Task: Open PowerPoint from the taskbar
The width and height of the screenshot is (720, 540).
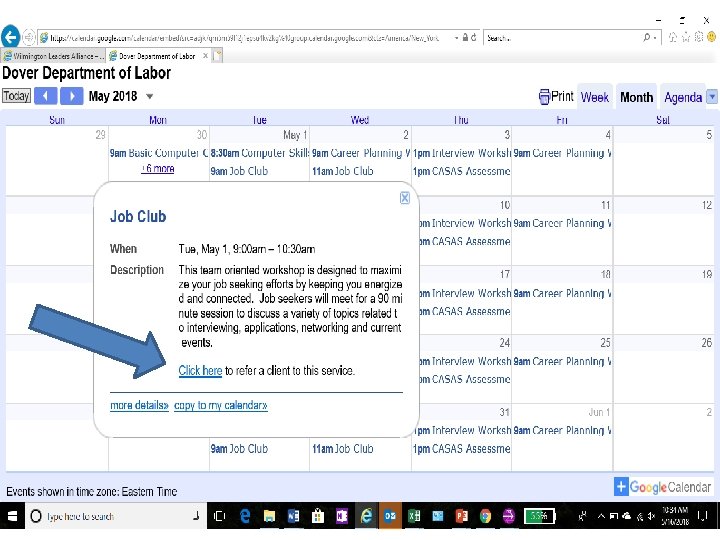Action: click(461, 516)
